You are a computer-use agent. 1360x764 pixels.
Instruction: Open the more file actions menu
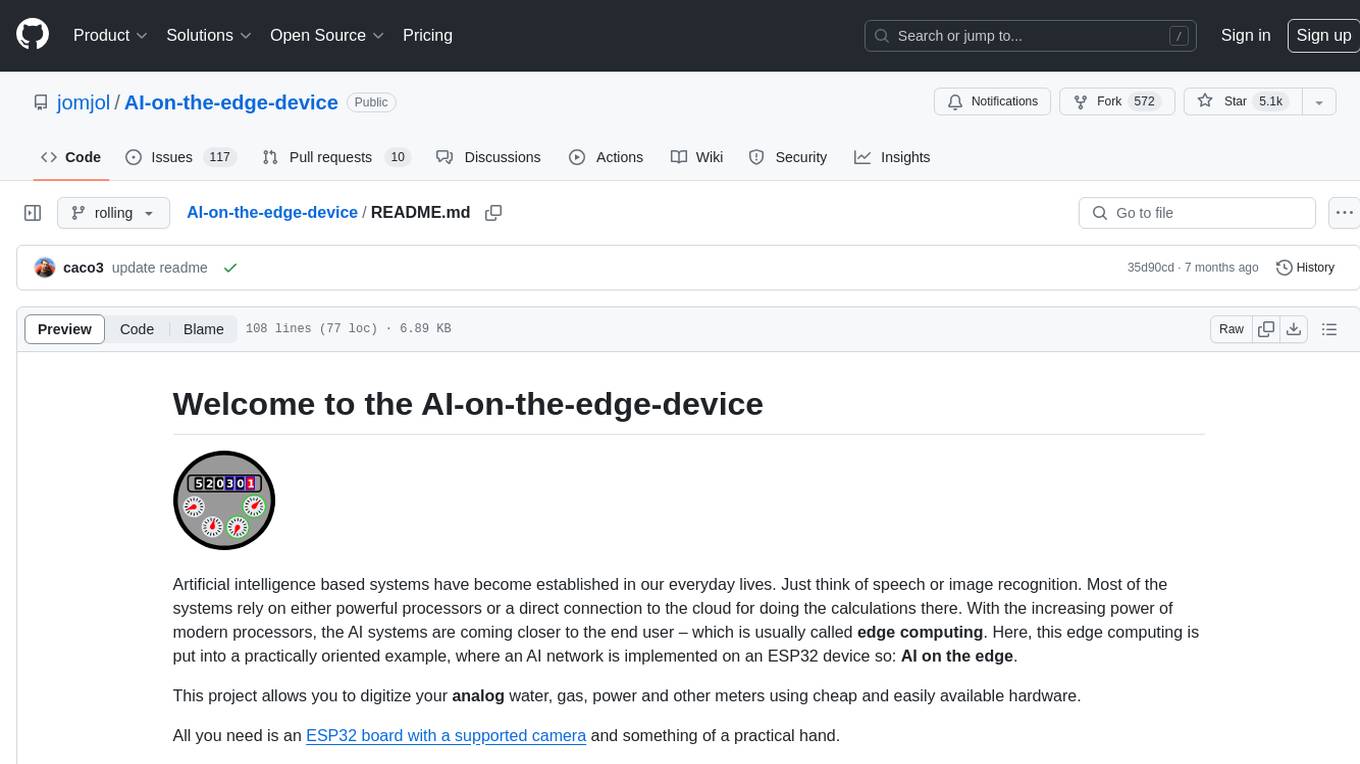click(1345, 213)
